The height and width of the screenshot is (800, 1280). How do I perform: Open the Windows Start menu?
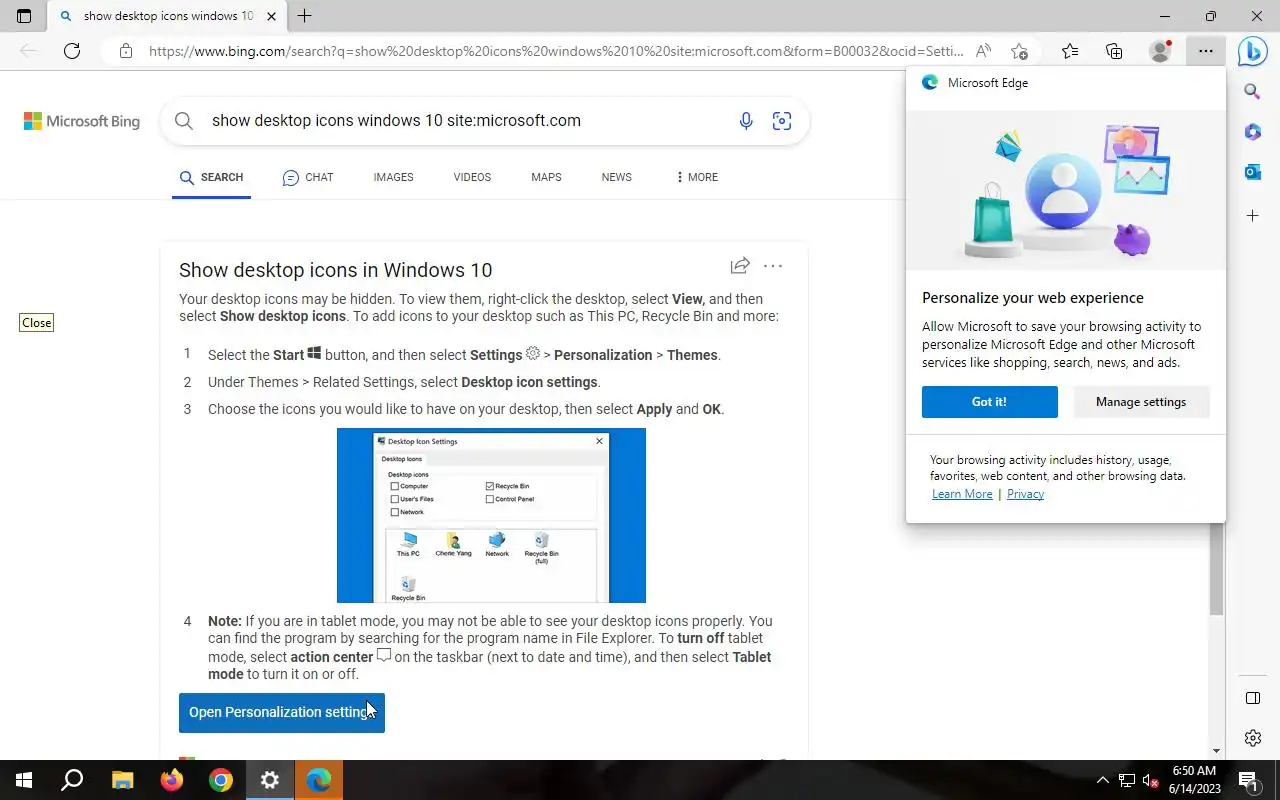(x=24, y=780)
